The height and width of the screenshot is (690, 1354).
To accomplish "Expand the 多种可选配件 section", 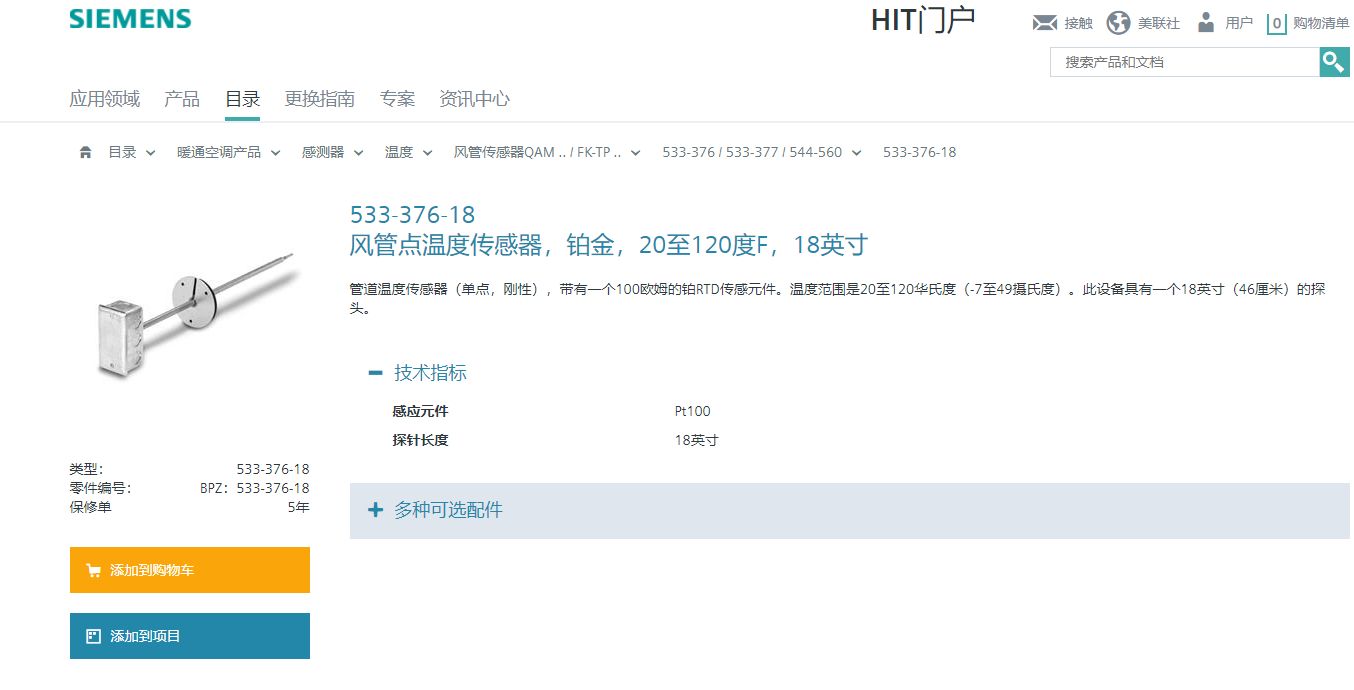I will [x=376, y=510].
